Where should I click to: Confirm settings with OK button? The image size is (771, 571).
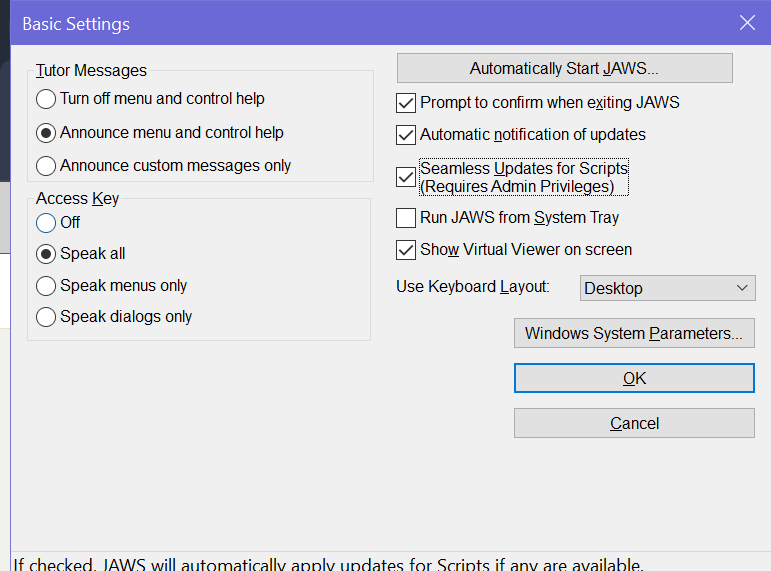click(634, 378)
